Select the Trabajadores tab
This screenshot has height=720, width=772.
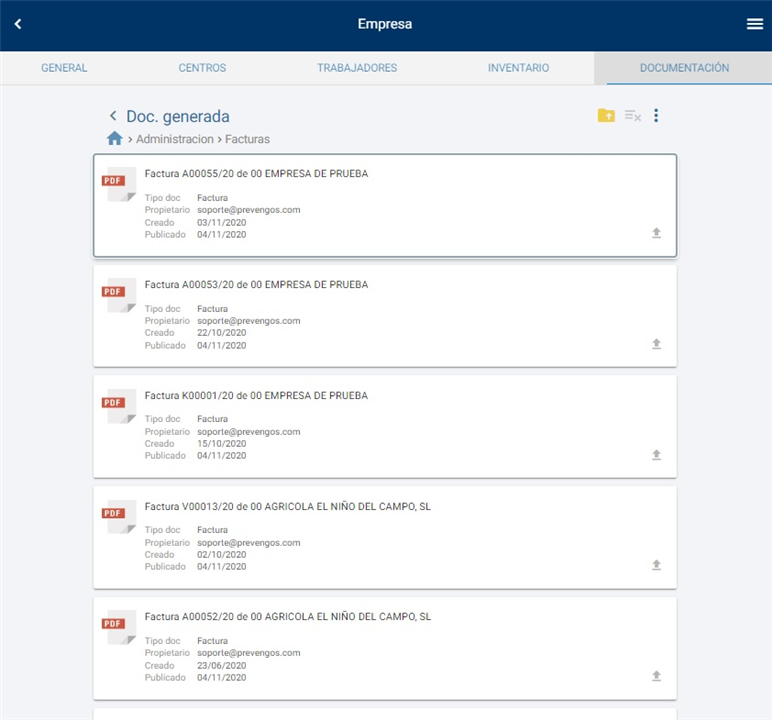tap(357, 68)
